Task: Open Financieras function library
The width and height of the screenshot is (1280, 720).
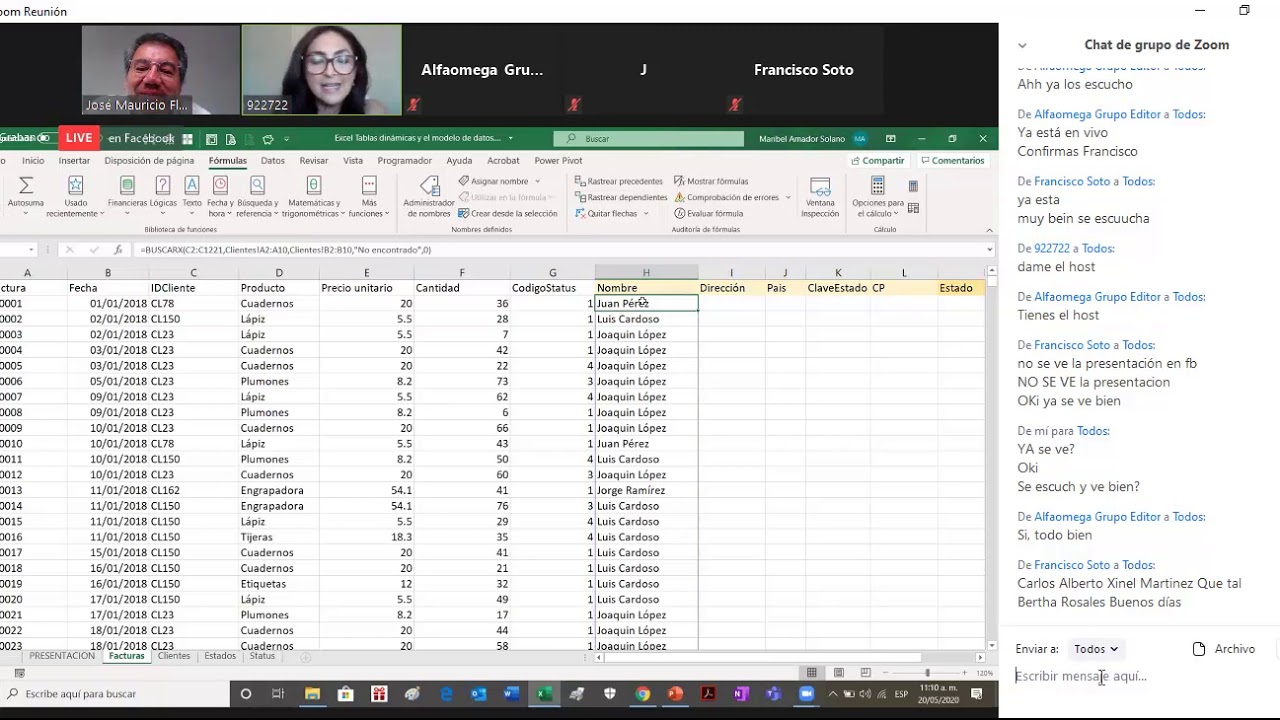Action: [127, 195]
